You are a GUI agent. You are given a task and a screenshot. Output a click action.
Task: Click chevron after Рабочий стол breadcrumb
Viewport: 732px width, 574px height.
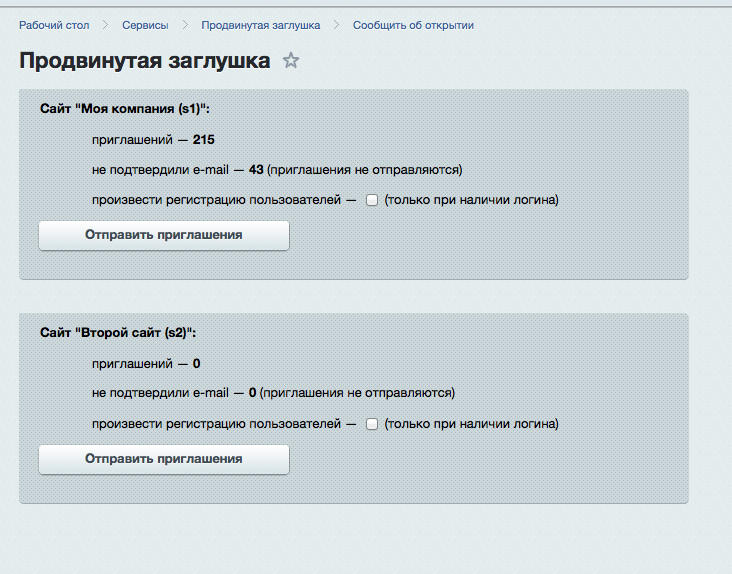(x=106, y=25)
